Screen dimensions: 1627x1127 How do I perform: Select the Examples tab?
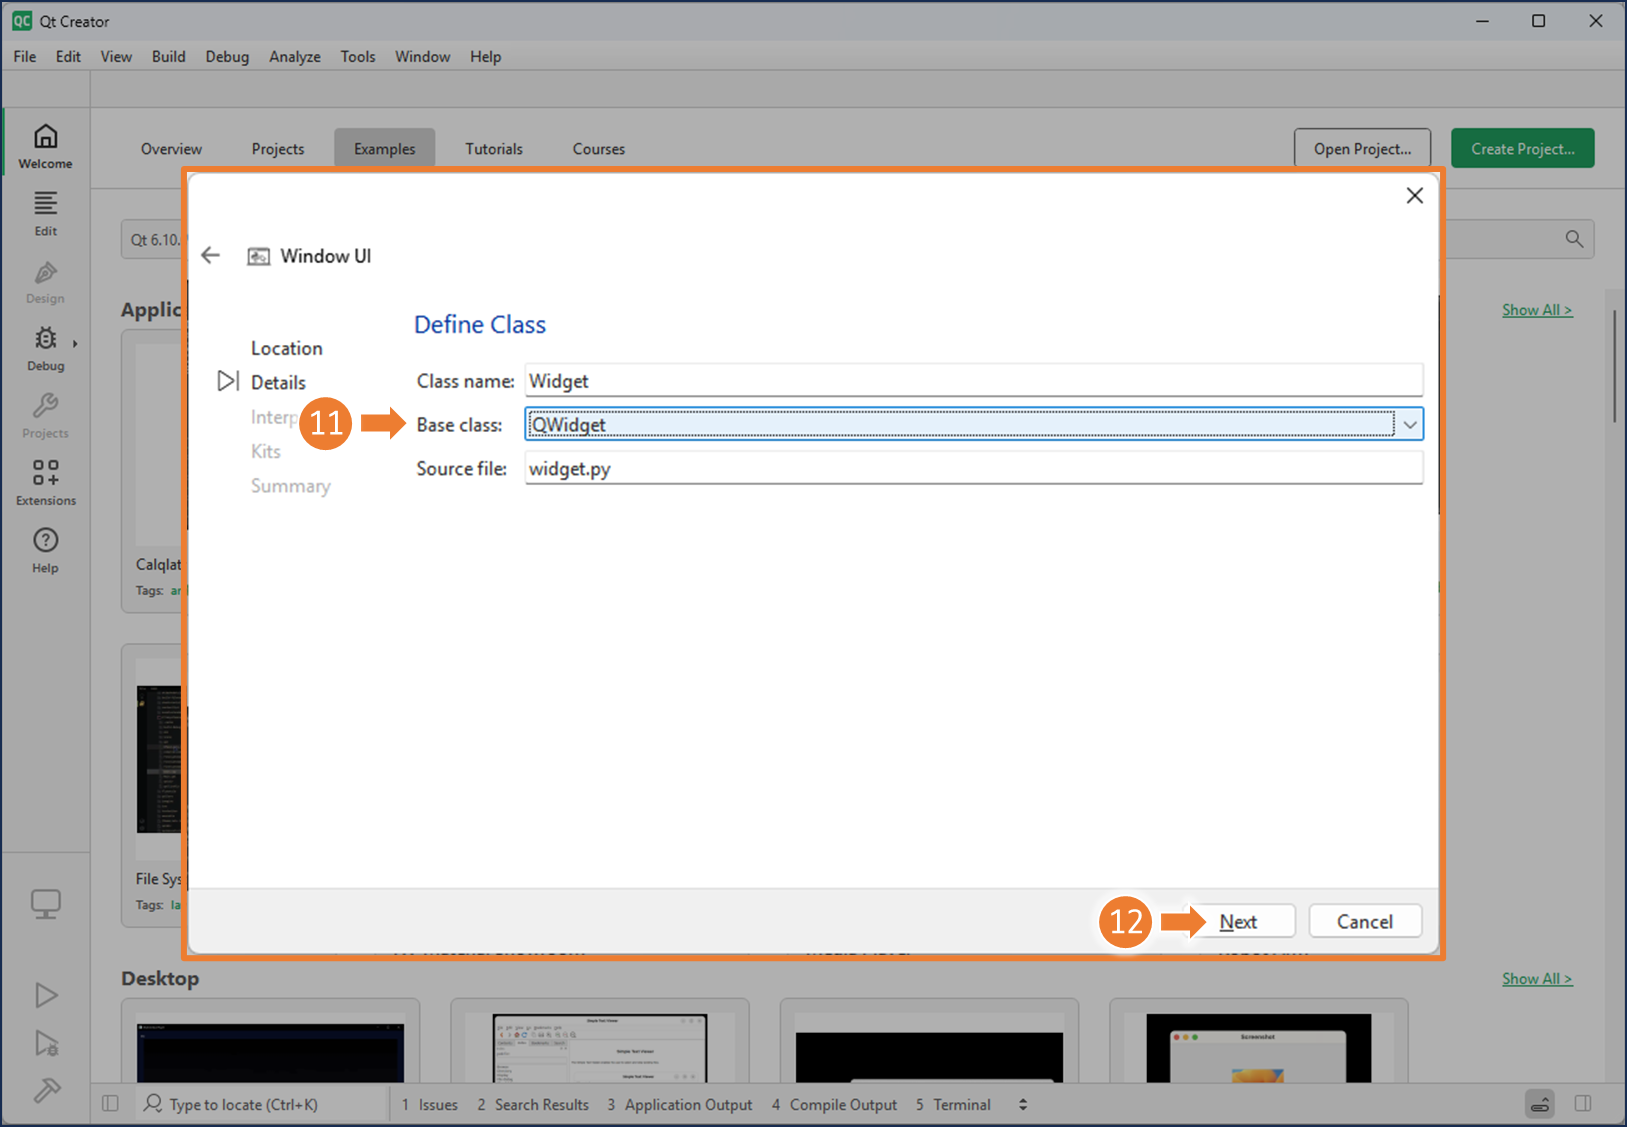pyautogui.click(x=384, y=149)
